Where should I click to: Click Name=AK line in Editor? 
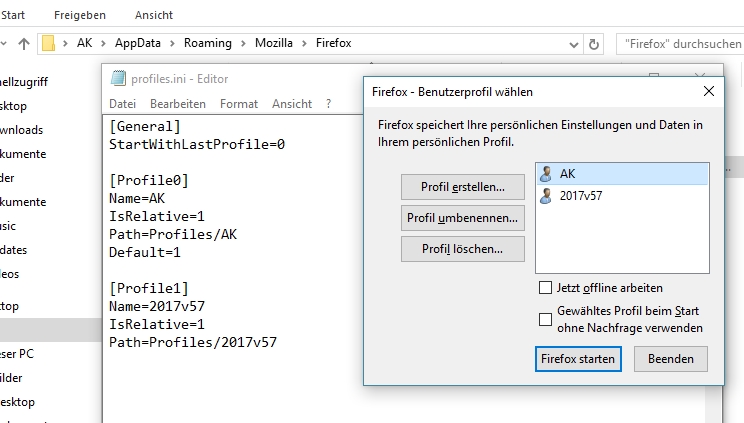(137, 198)
